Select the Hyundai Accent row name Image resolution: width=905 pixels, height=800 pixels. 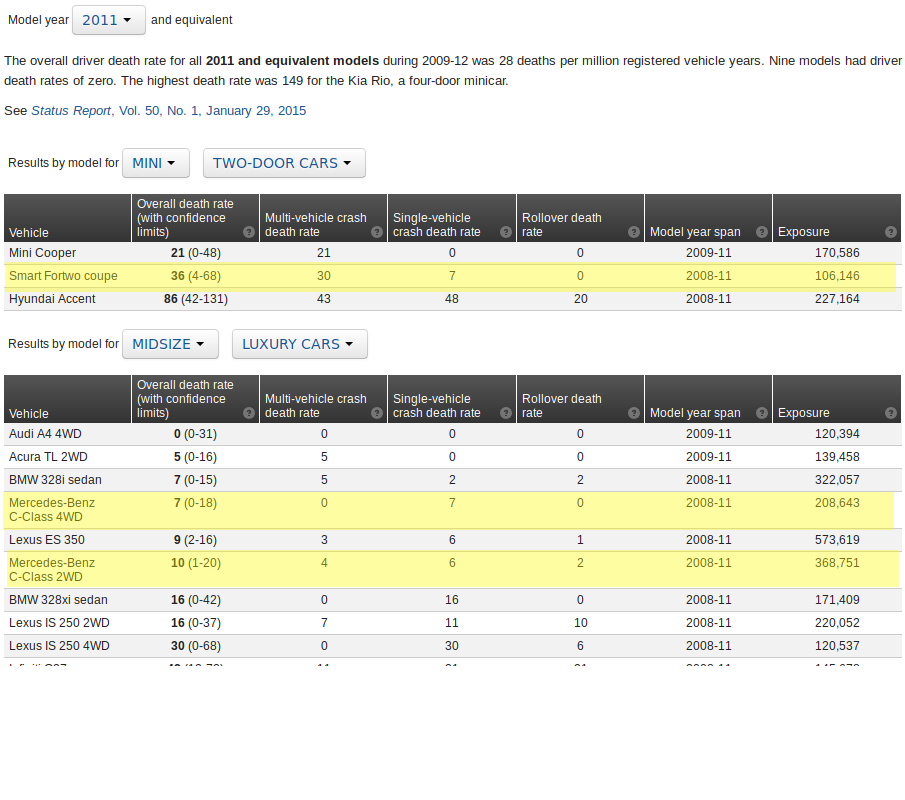tap(53, 299)
